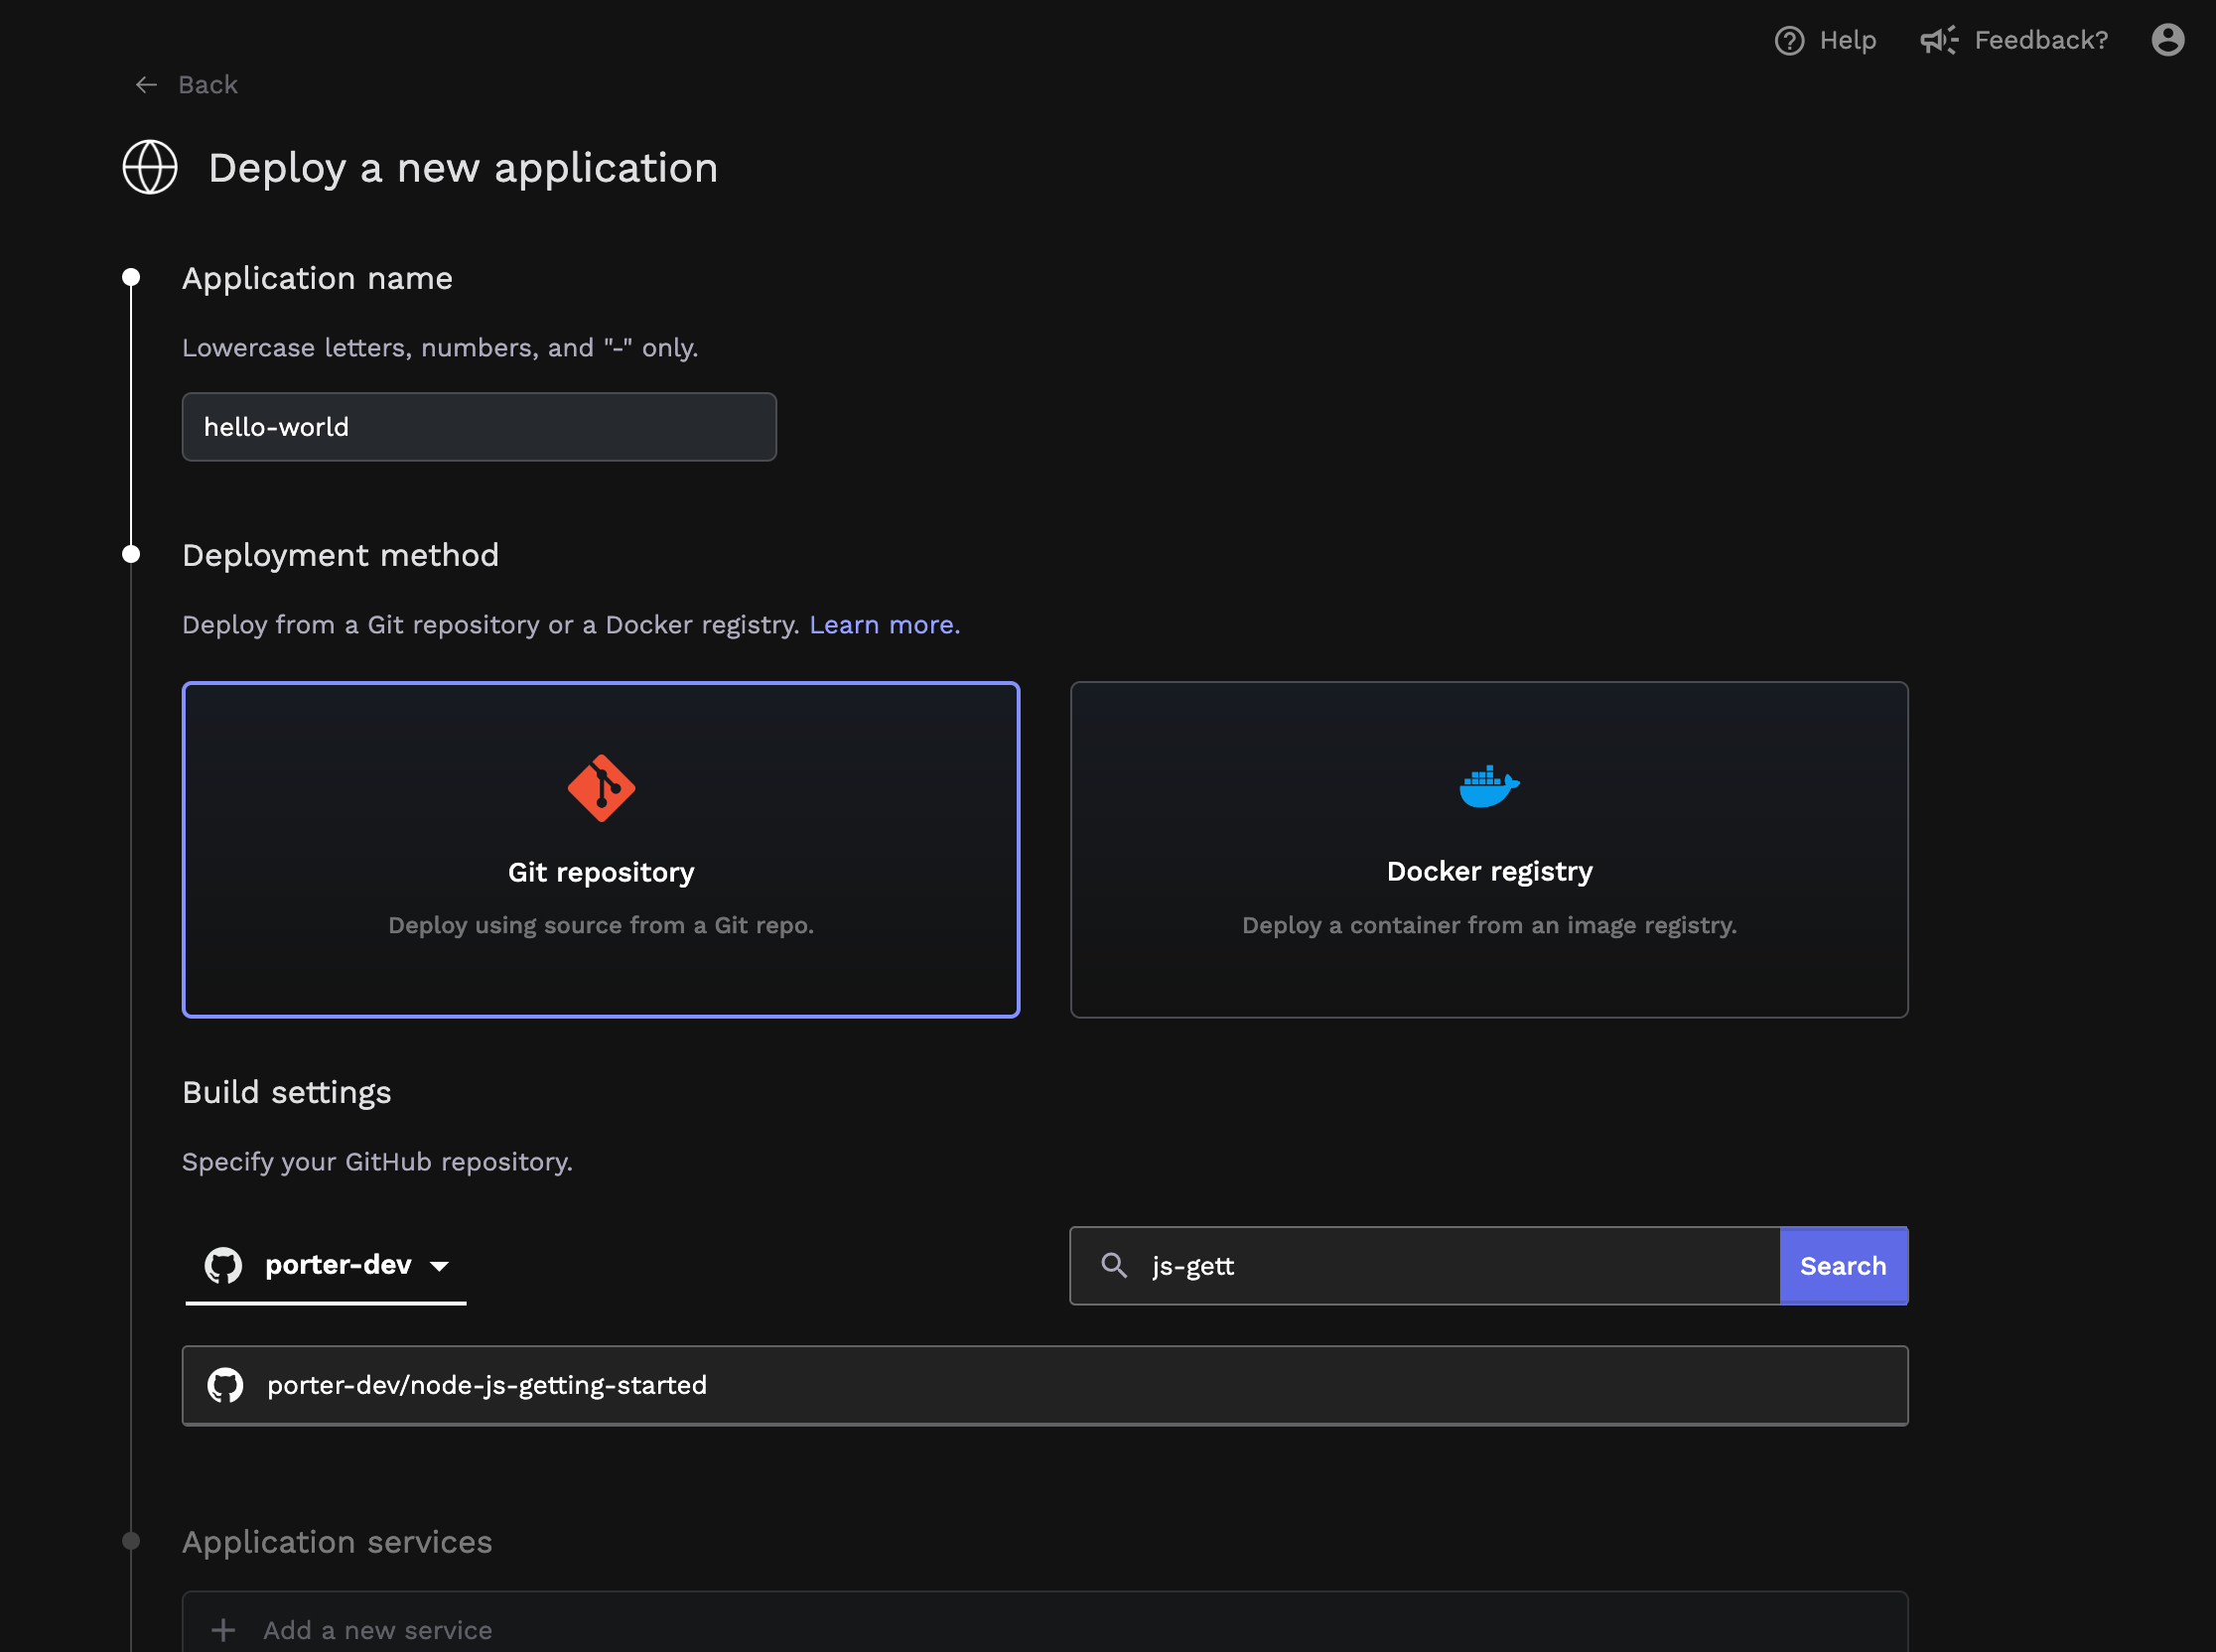This screenshot has width=2216, height=1652.
Task: Expand the porter-dev account dropdown
Action: pyautogui.click(x=326, y=1265)
